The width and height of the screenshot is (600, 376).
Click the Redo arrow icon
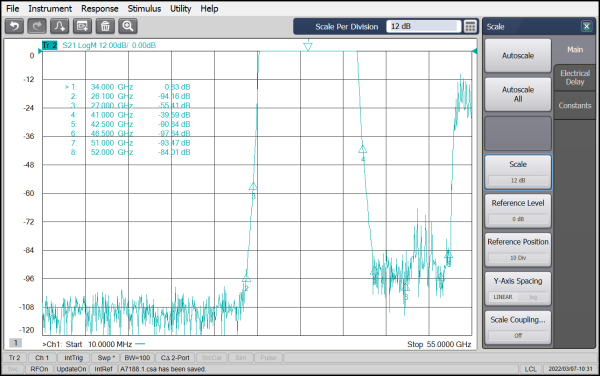(x=37, y=26)
